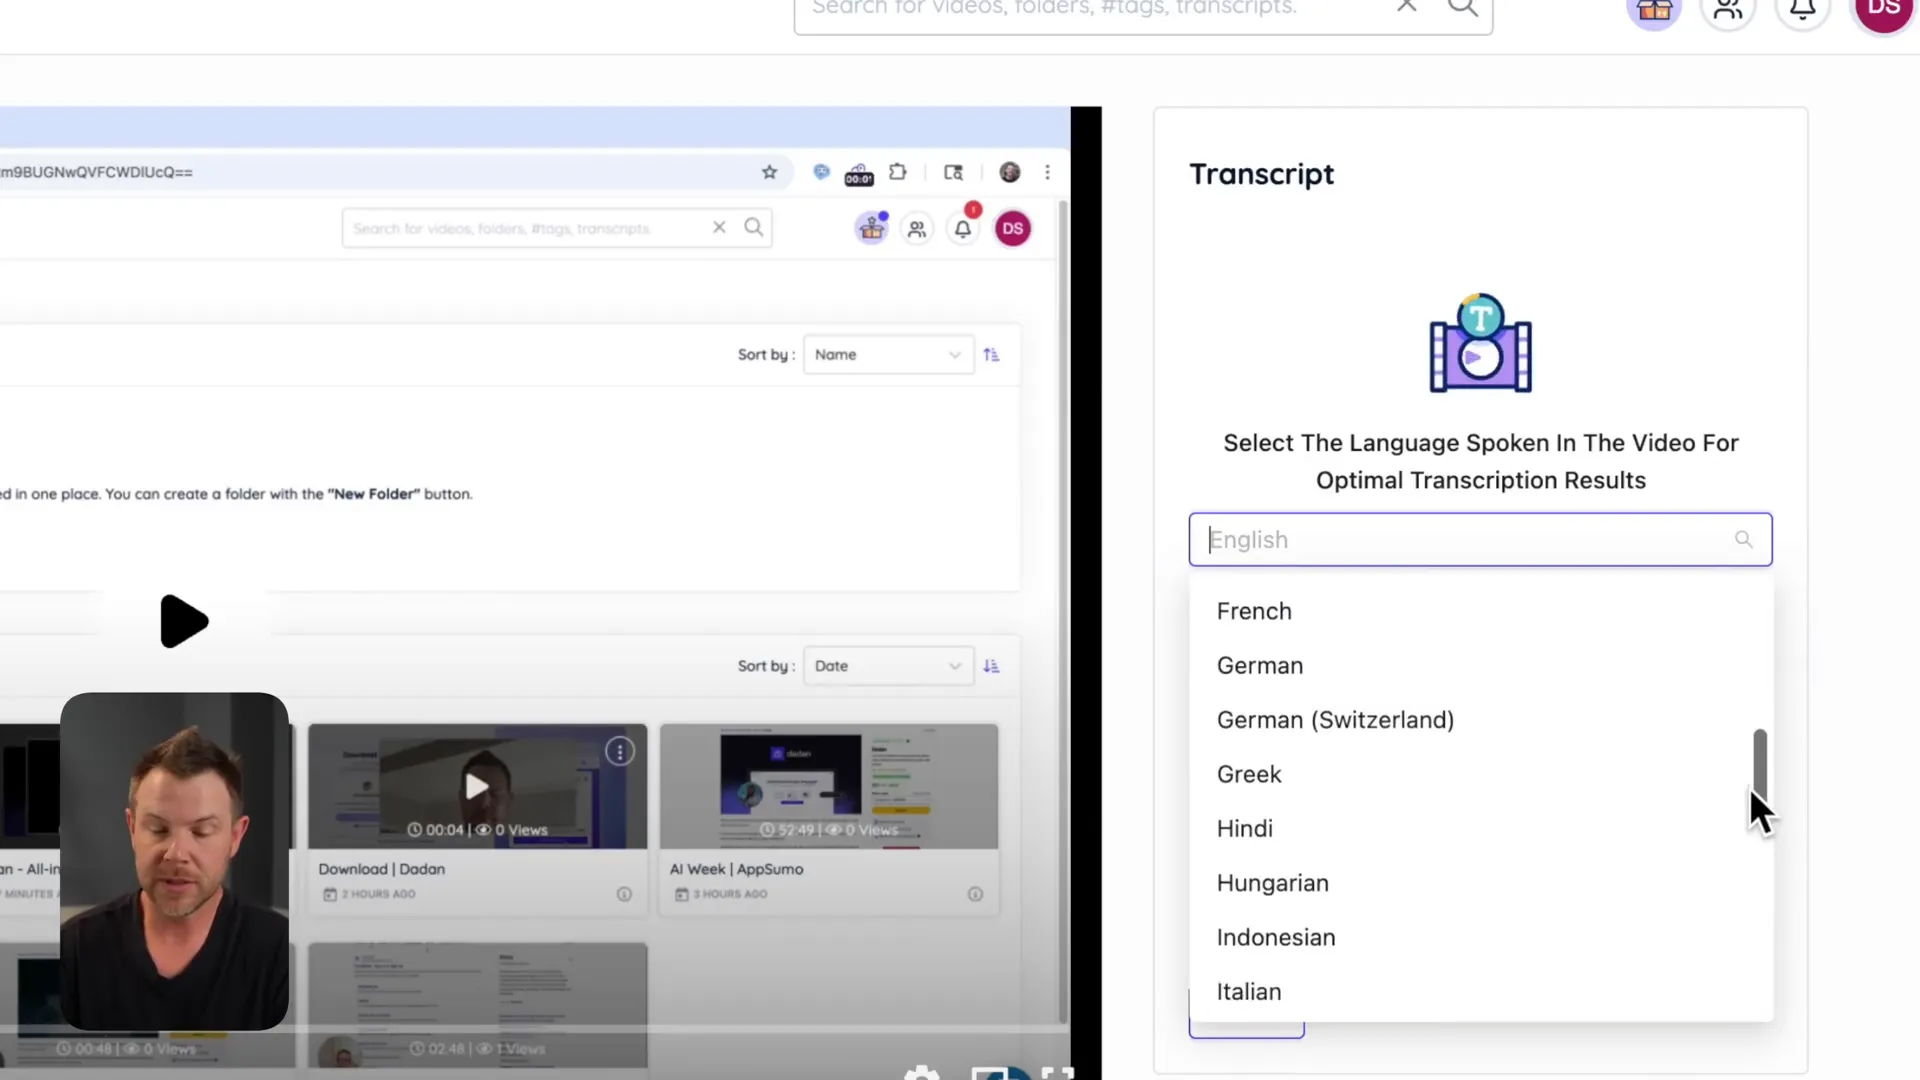Screen dimensions: 1920x1080
Task: Open the DS profile avatar in header
Action: pos(1884,10)
